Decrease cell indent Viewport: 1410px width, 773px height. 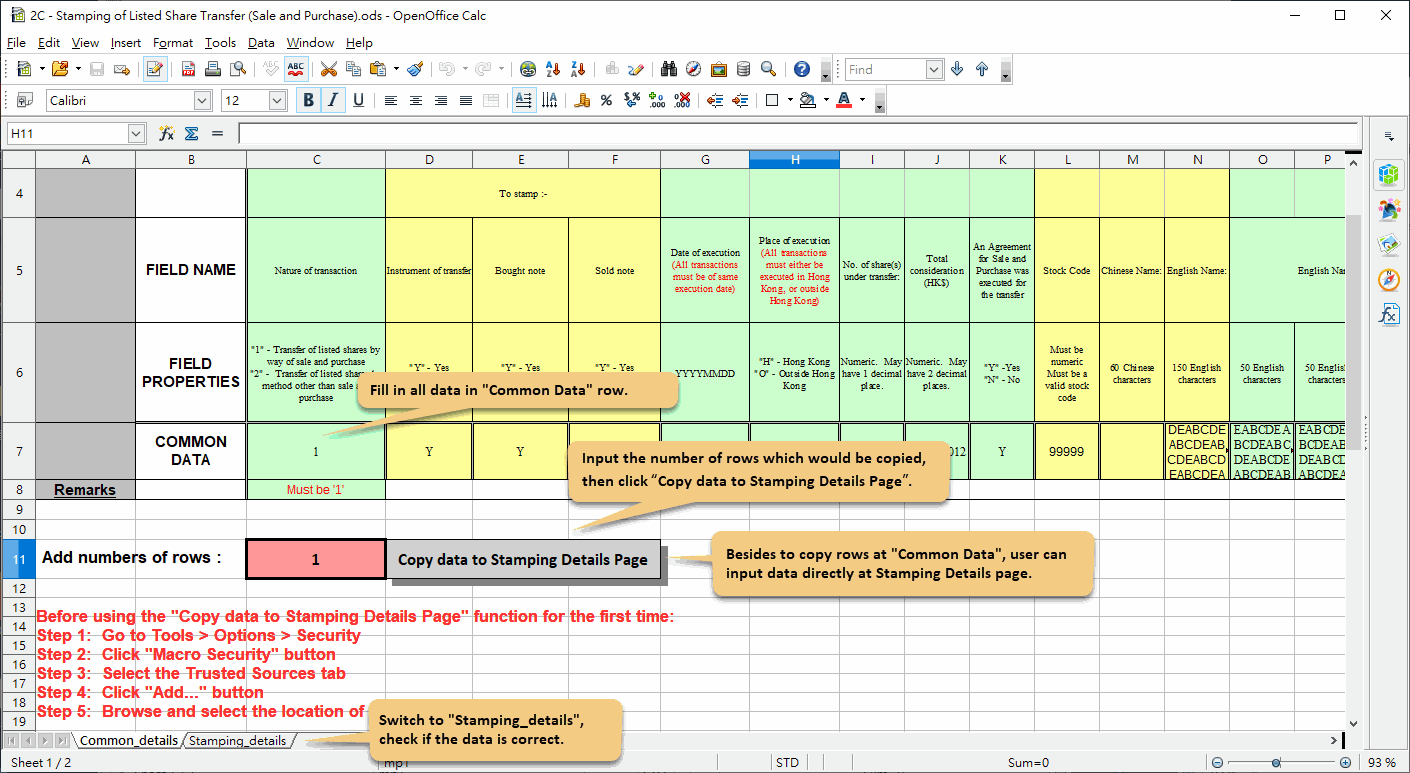click(715, 100)
